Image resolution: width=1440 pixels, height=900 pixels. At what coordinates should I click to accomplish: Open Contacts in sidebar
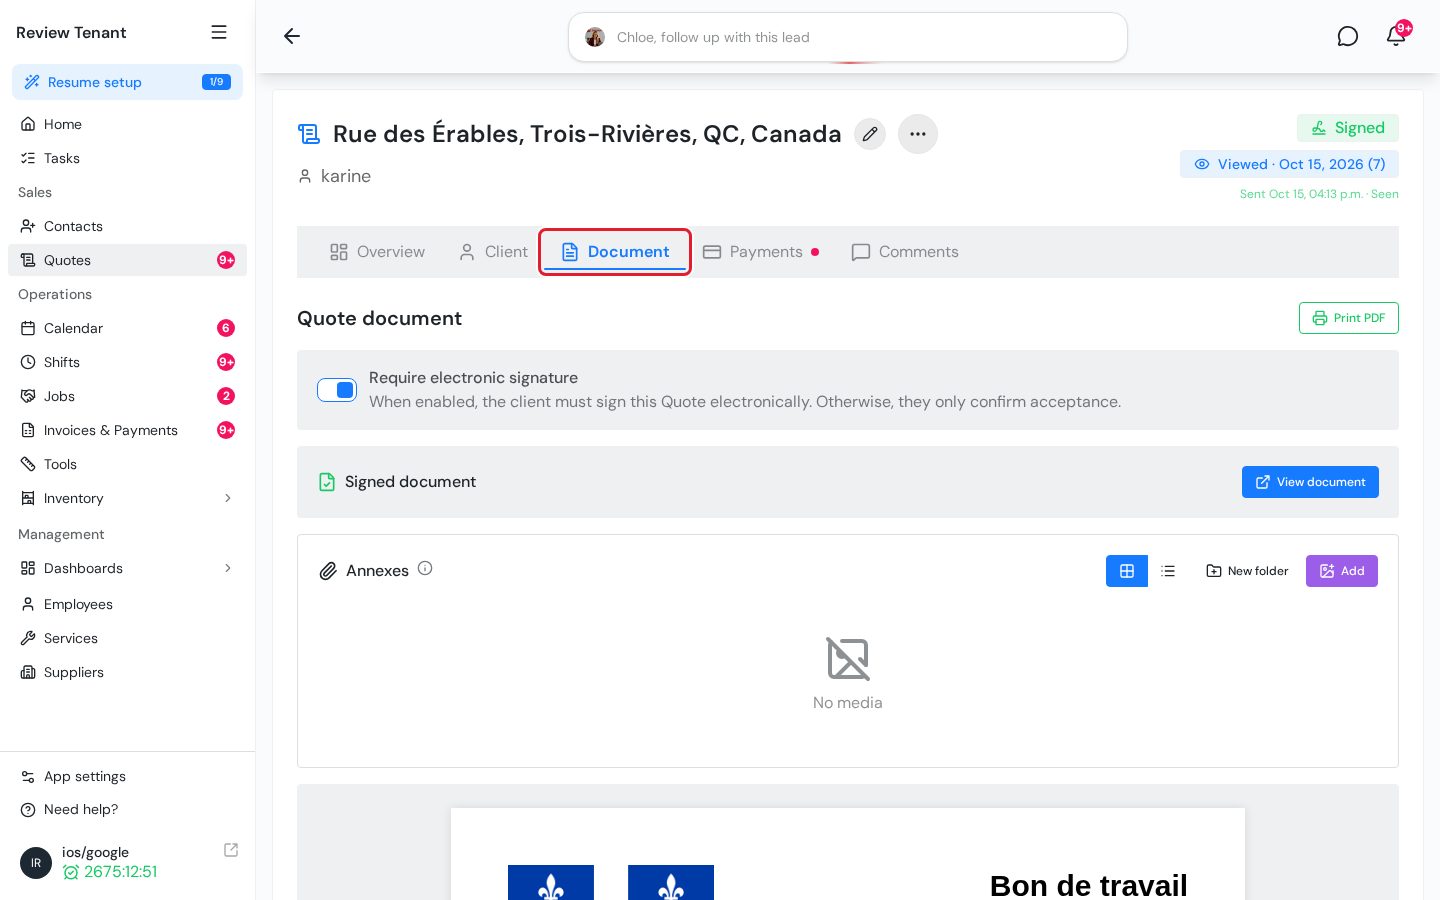pyautogui.click(x=127, y=226)
